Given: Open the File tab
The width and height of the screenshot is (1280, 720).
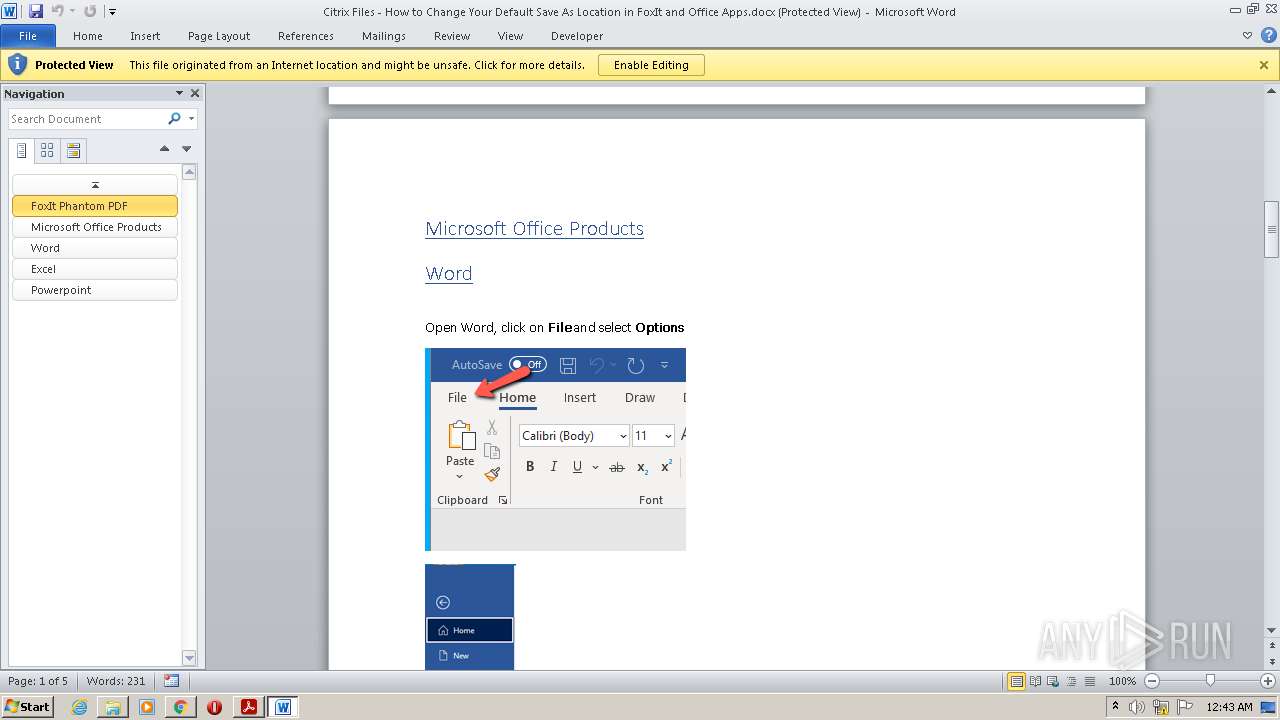Looking at the screenshot, I should (28, 36).
